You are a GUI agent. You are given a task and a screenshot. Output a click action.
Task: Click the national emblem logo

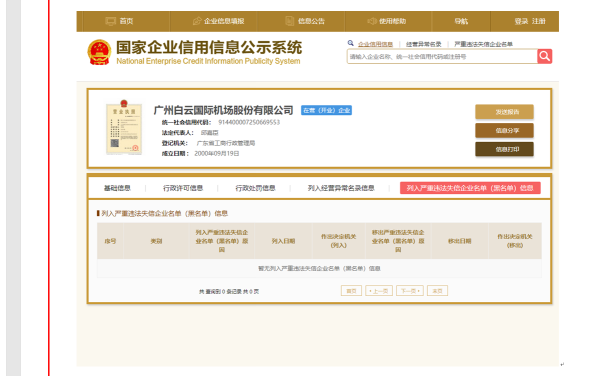coord(99,52)
